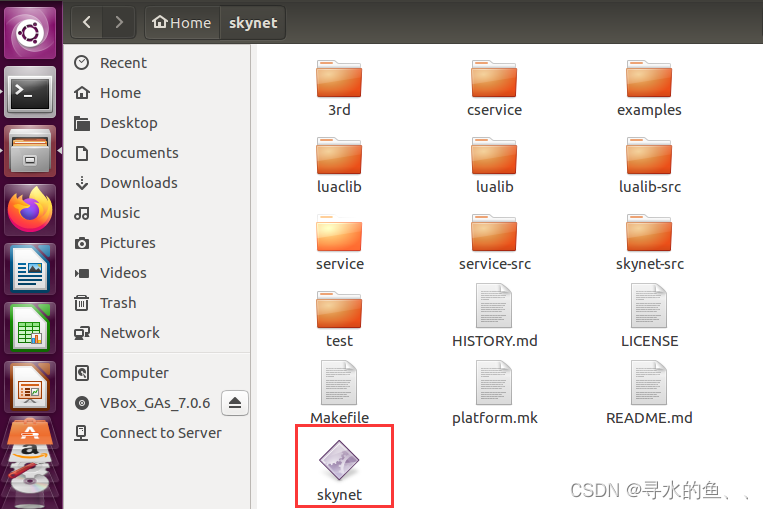Browse Network in the sidebar
This screenshot has height=509, width=763.
click(157, 333)
